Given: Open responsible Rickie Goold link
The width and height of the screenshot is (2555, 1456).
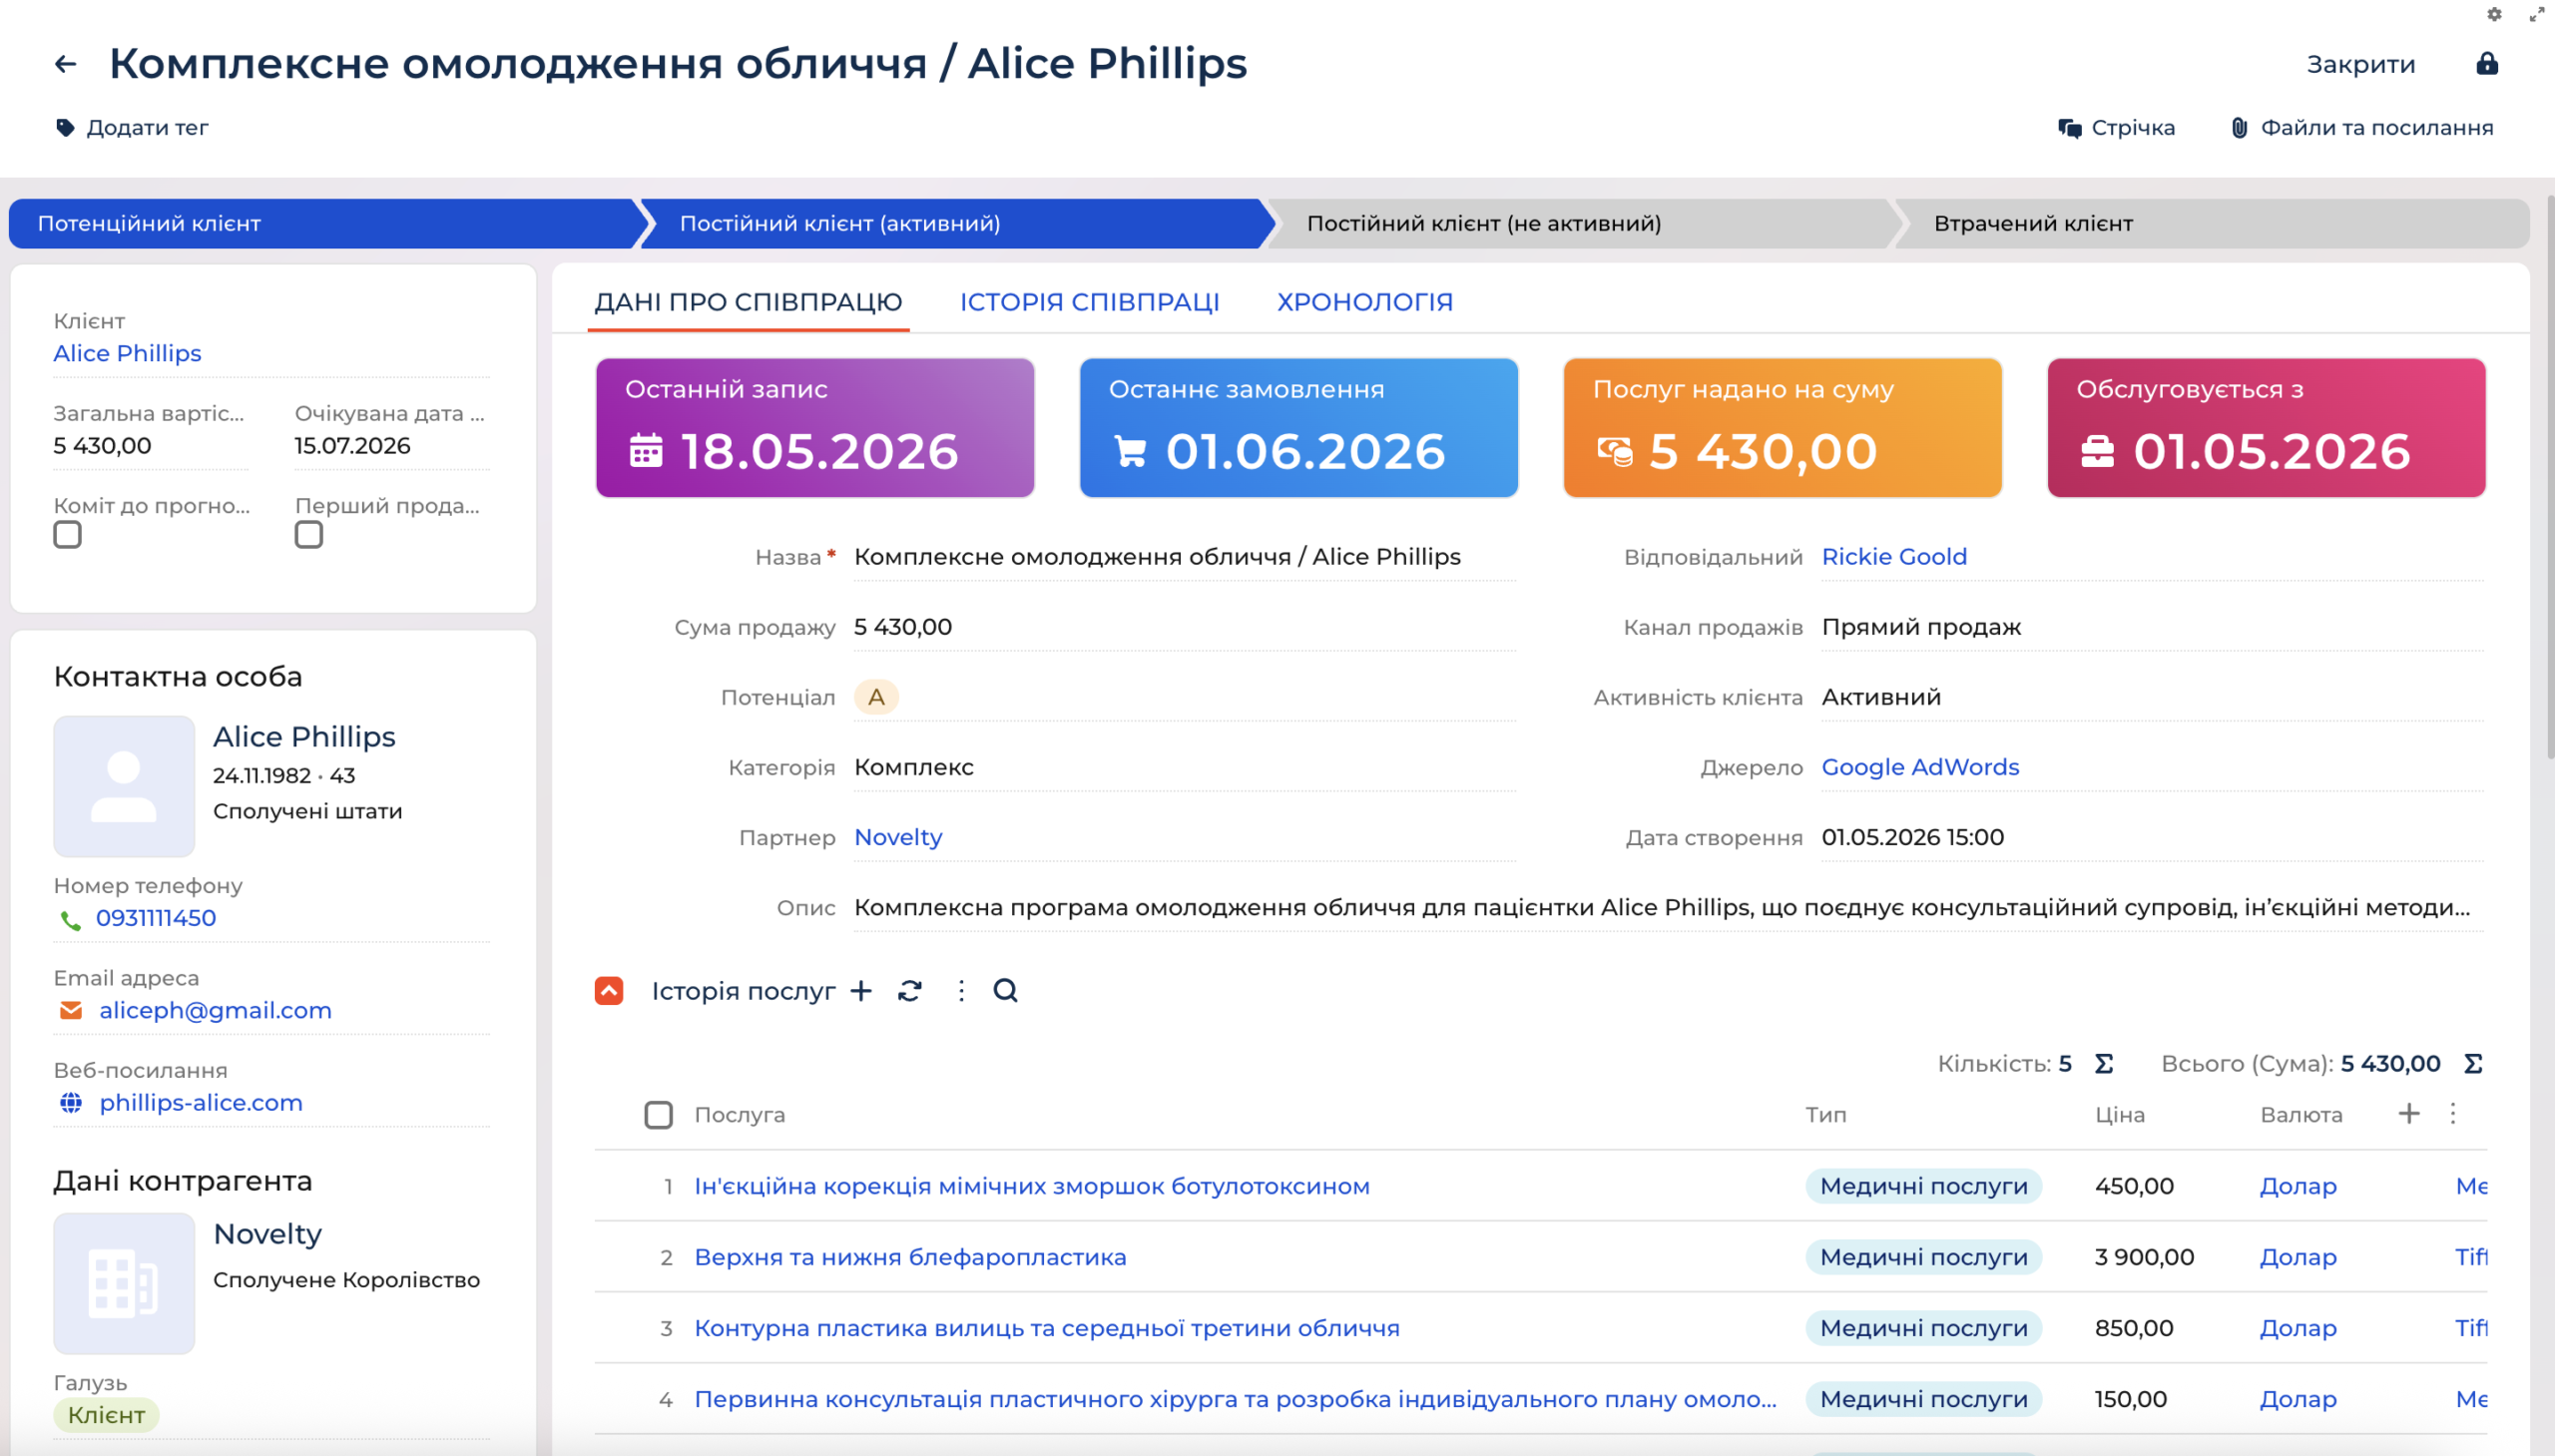Looking at the screenshot, I should click(x=1894, y=557).
